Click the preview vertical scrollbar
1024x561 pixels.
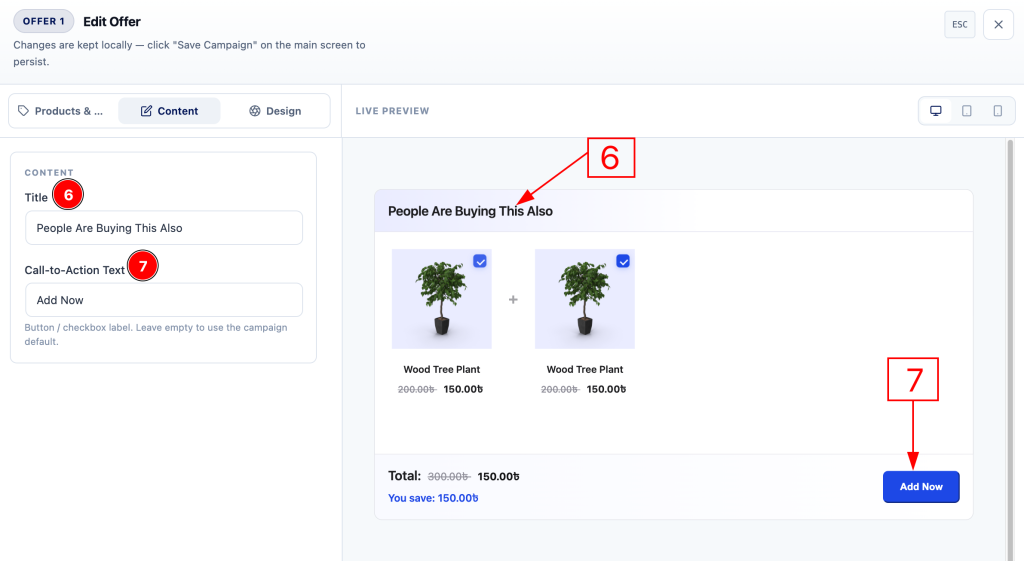1010,349
